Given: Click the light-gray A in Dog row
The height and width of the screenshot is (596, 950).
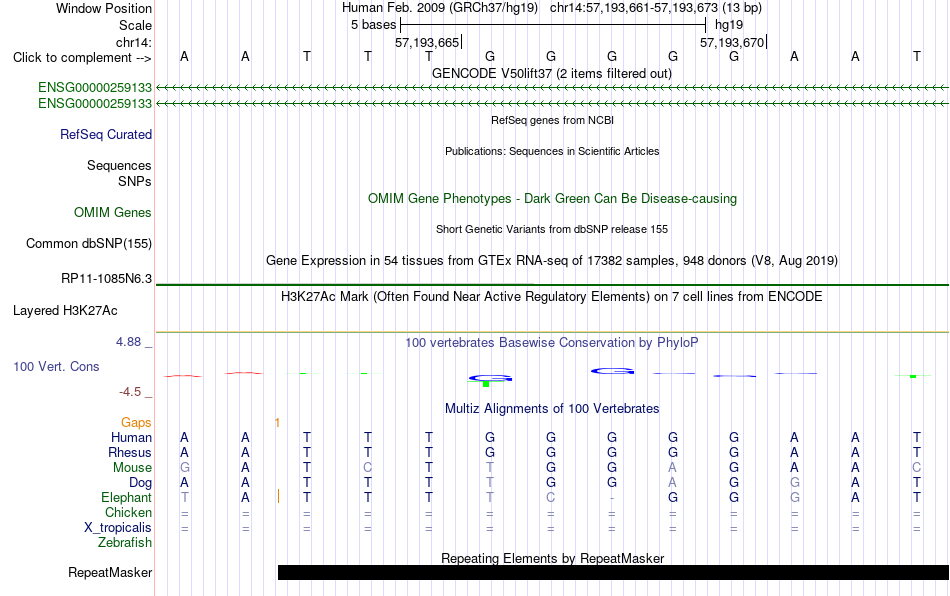Looking at the screenshot, I should coord(673,483).
